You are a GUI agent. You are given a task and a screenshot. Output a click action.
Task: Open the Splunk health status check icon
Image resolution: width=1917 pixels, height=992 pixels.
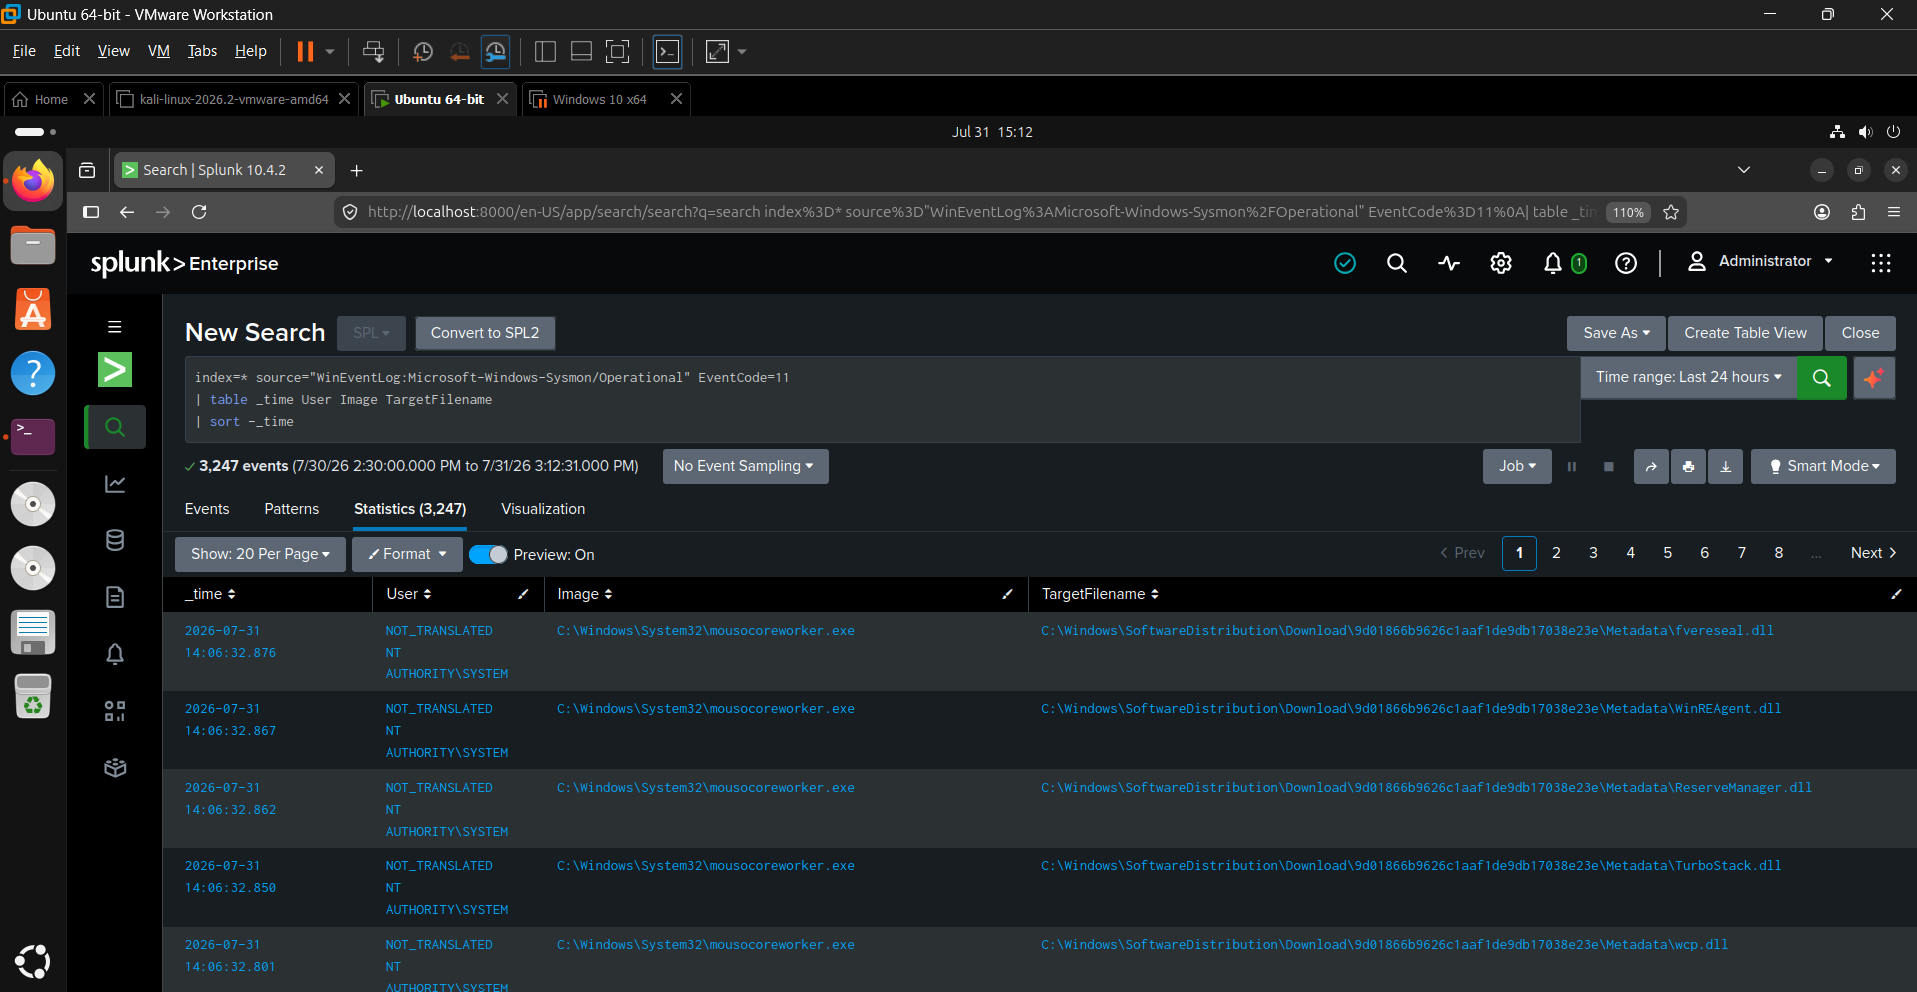coord(1345,263)
